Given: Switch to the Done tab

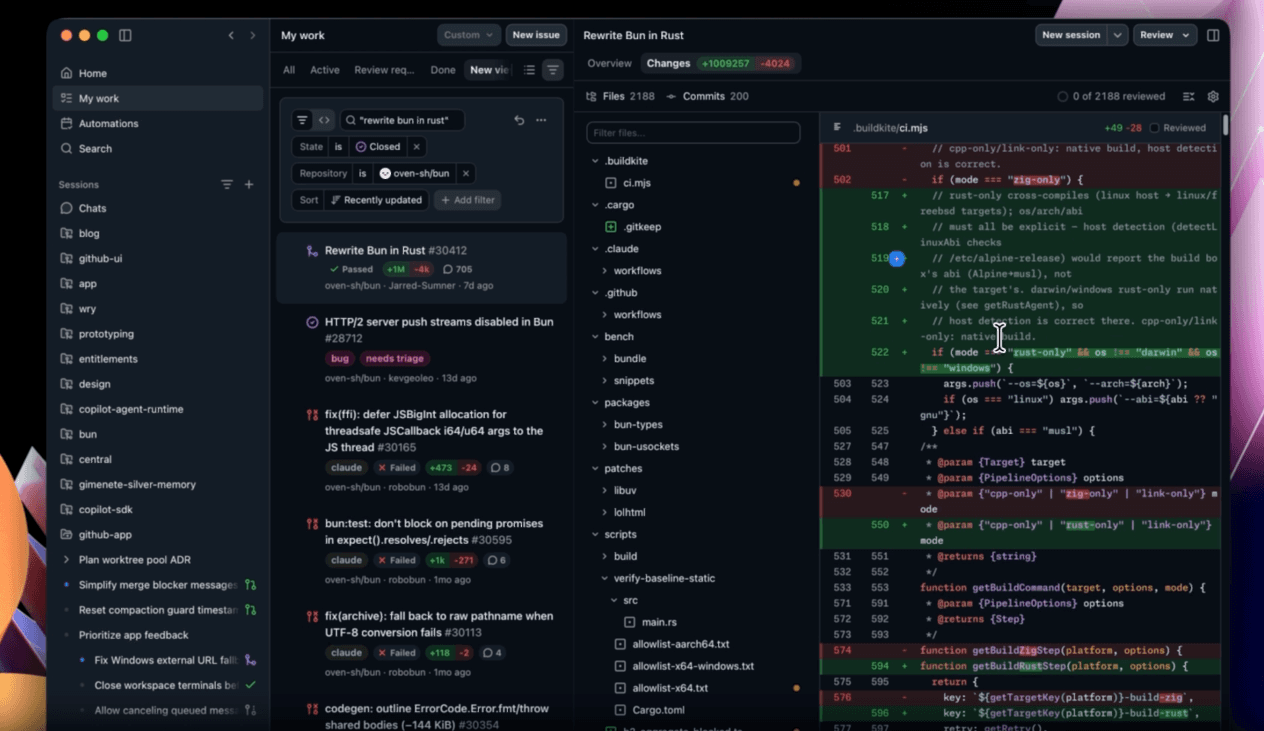Looking at the screenshot, I should click(443, 70).
